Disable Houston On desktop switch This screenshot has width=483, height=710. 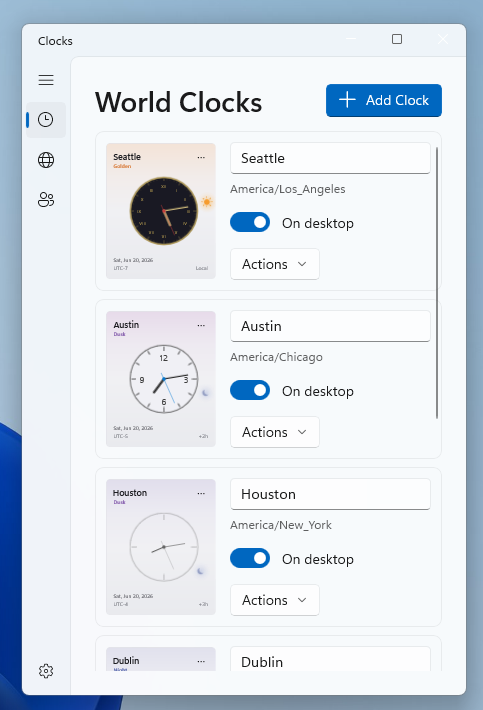tap(250, 558)
